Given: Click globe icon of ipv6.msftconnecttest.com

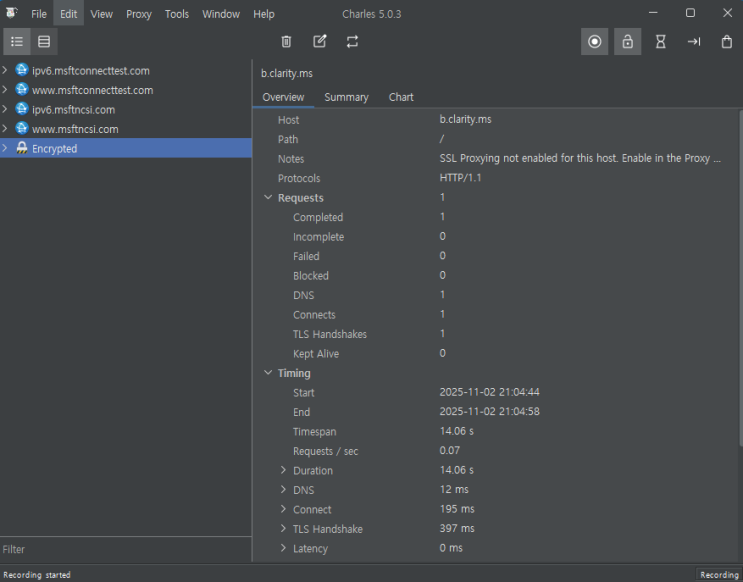Looking at the screenshot, I should point(22,70).
